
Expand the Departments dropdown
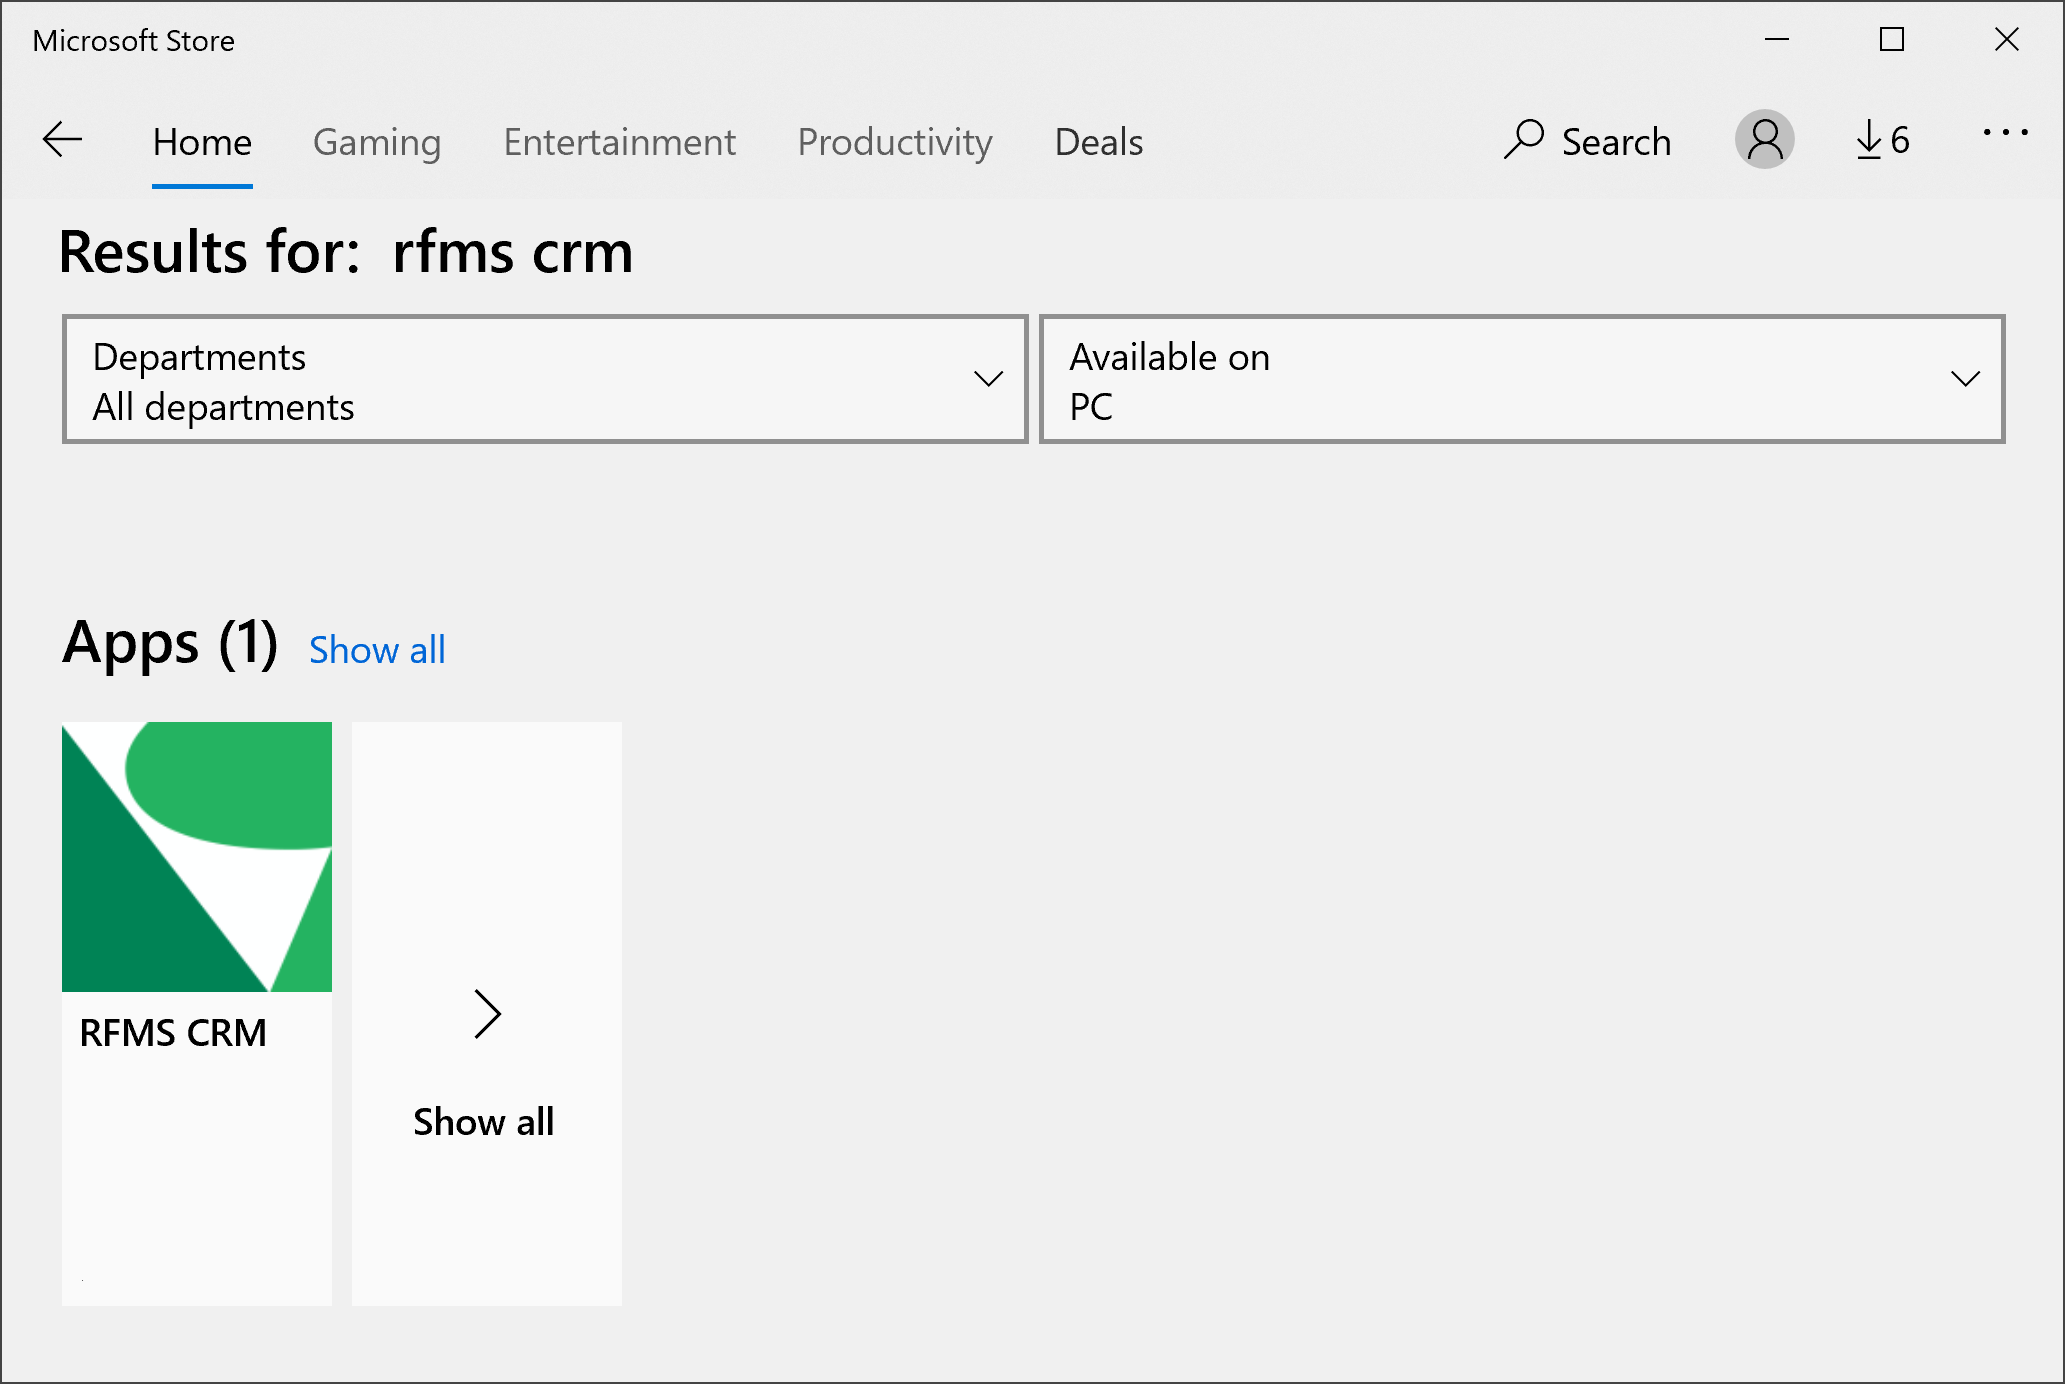[545, 379]
